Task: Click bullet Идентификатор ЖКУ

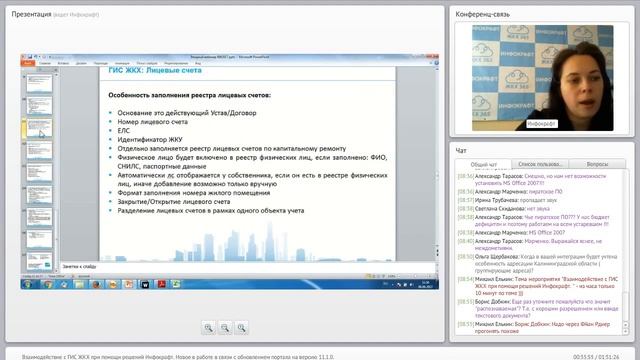Action: 150,140
